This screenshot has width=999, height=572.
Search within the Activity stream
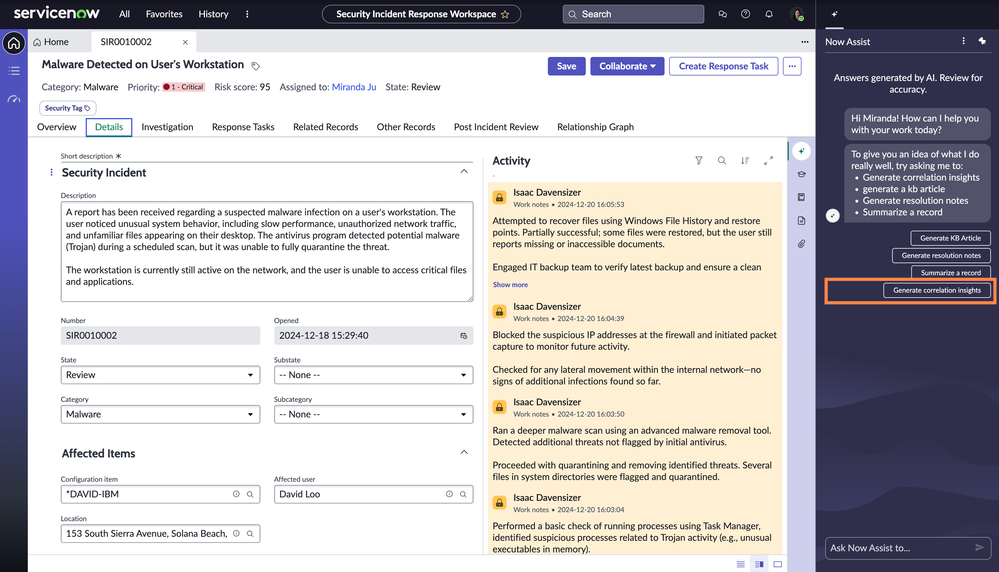point(722,161)
